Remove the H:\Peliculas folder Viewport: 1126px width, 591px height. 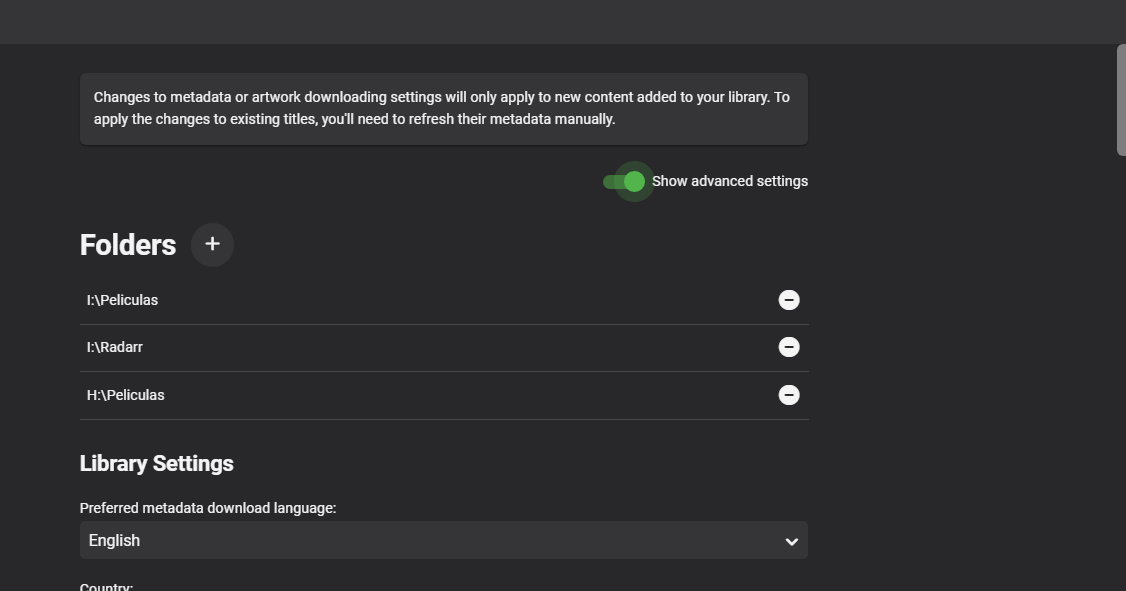789,395
